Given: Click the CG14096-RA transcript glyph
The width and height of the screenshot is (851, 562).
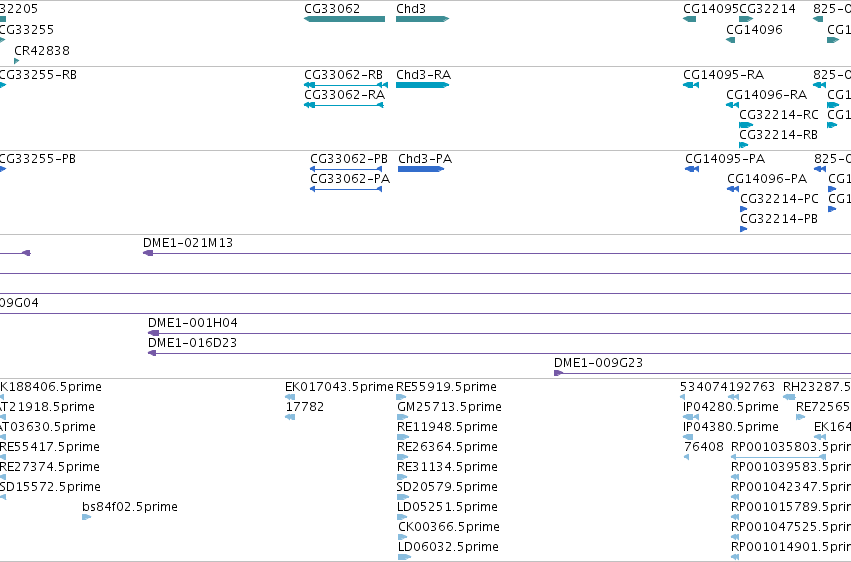Looking at the screenshot, I should click(733, 105).
